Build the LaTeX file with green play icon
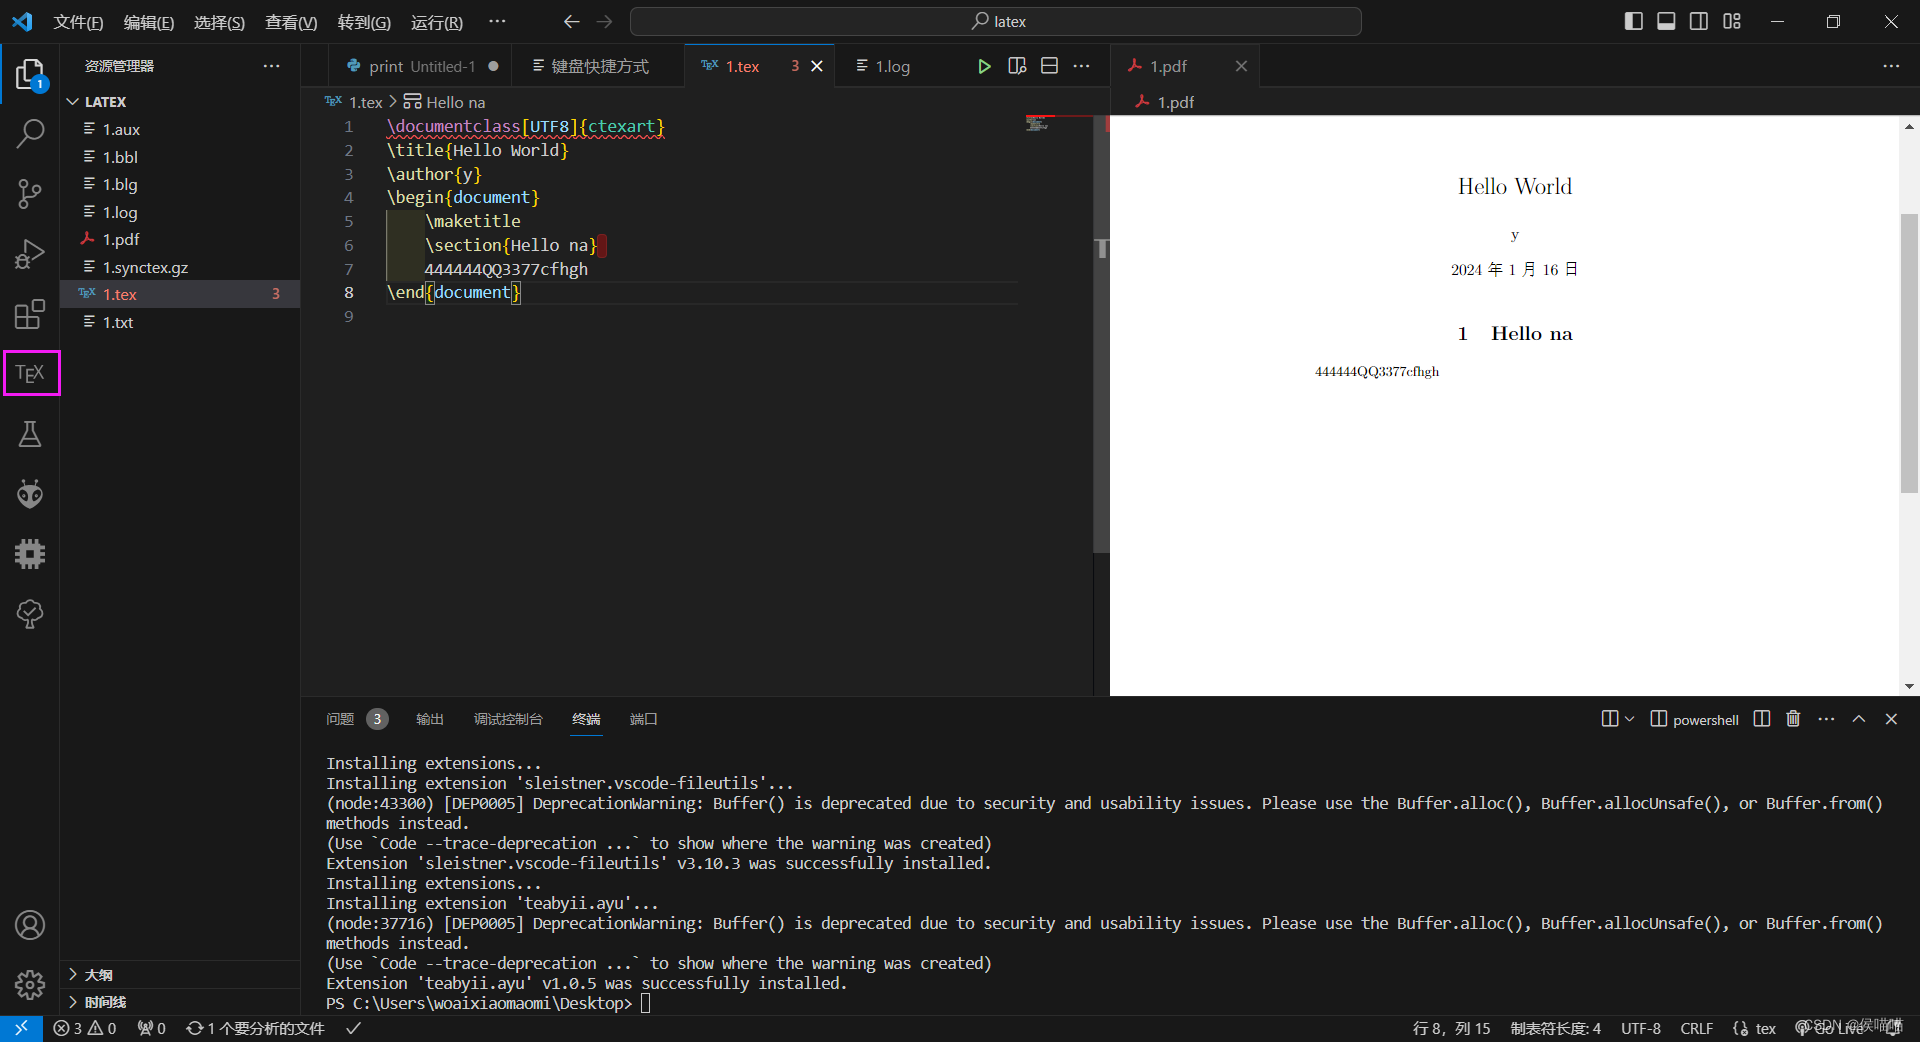This screenshot has width=1920, height=1042. [x=984, y=66]
